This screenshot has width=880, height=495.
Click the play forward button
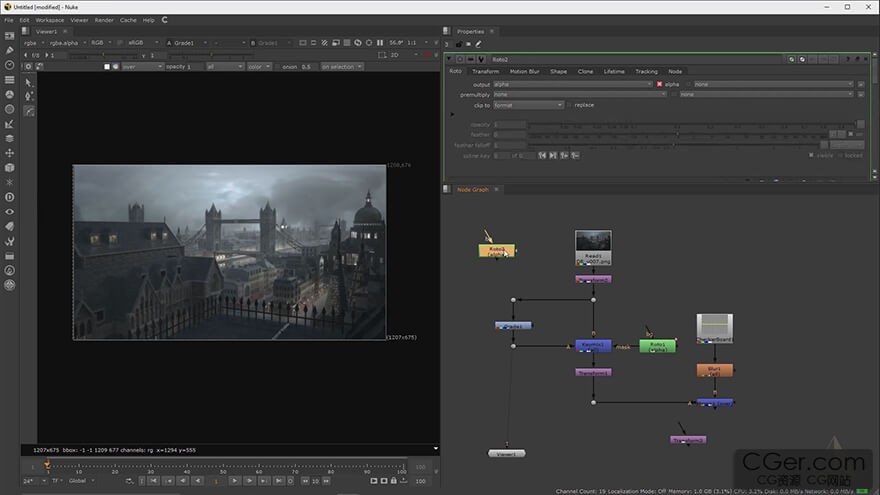click(x=235, y=481)
